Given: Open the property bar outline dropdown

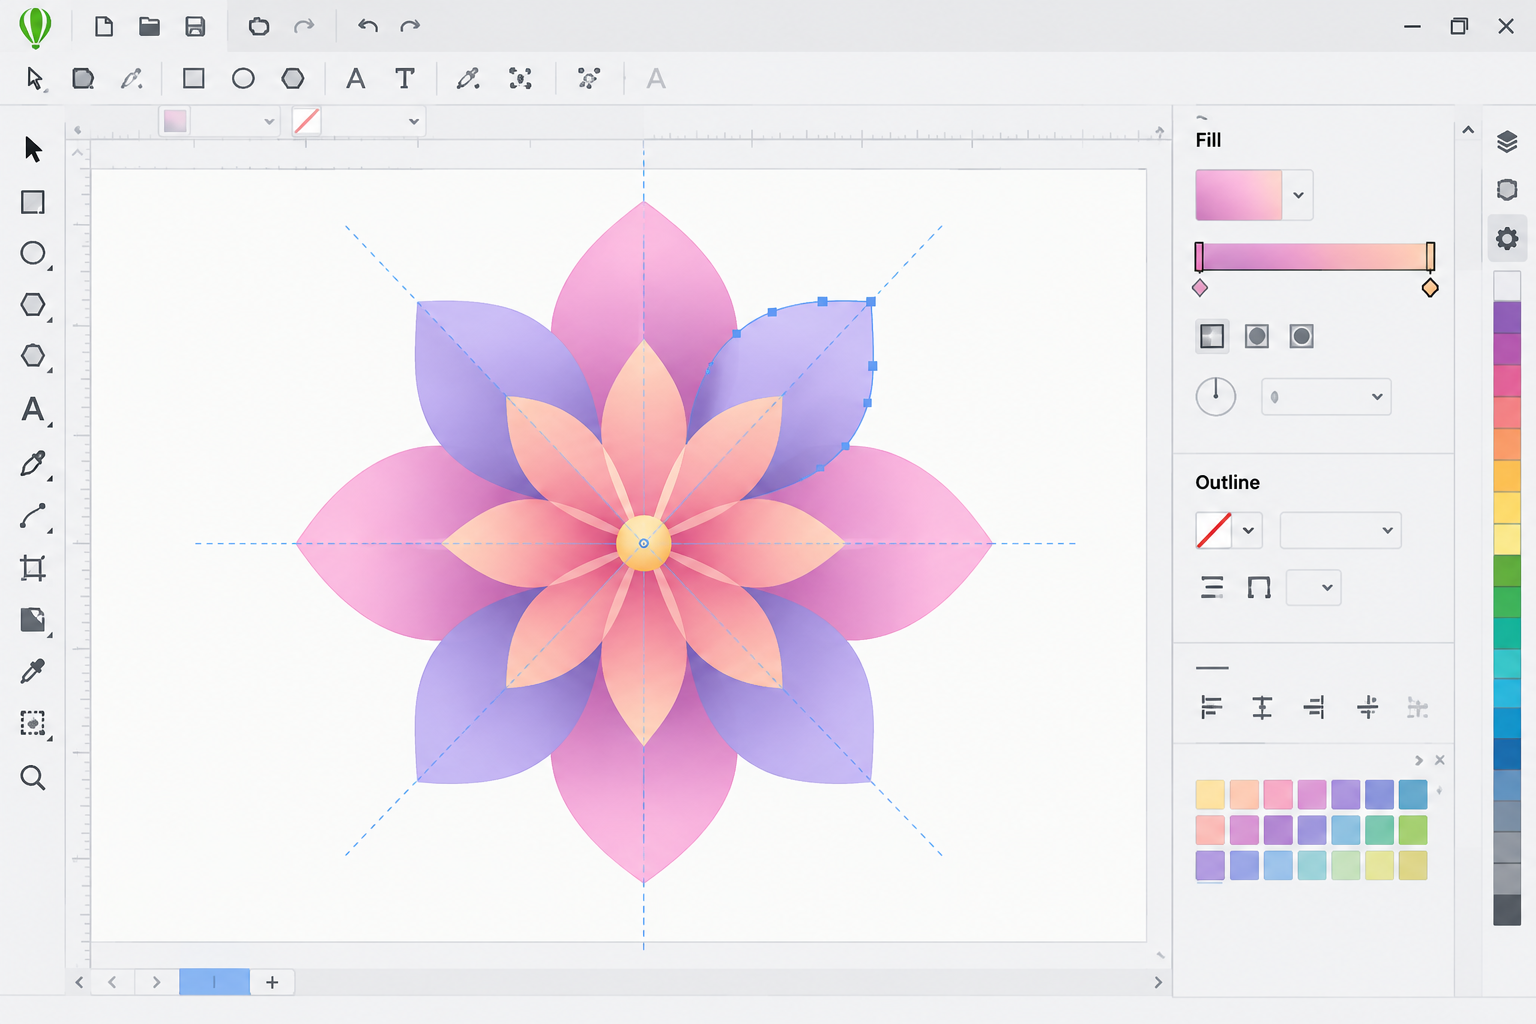Looking at the screenshot, I should pos(413,122).
